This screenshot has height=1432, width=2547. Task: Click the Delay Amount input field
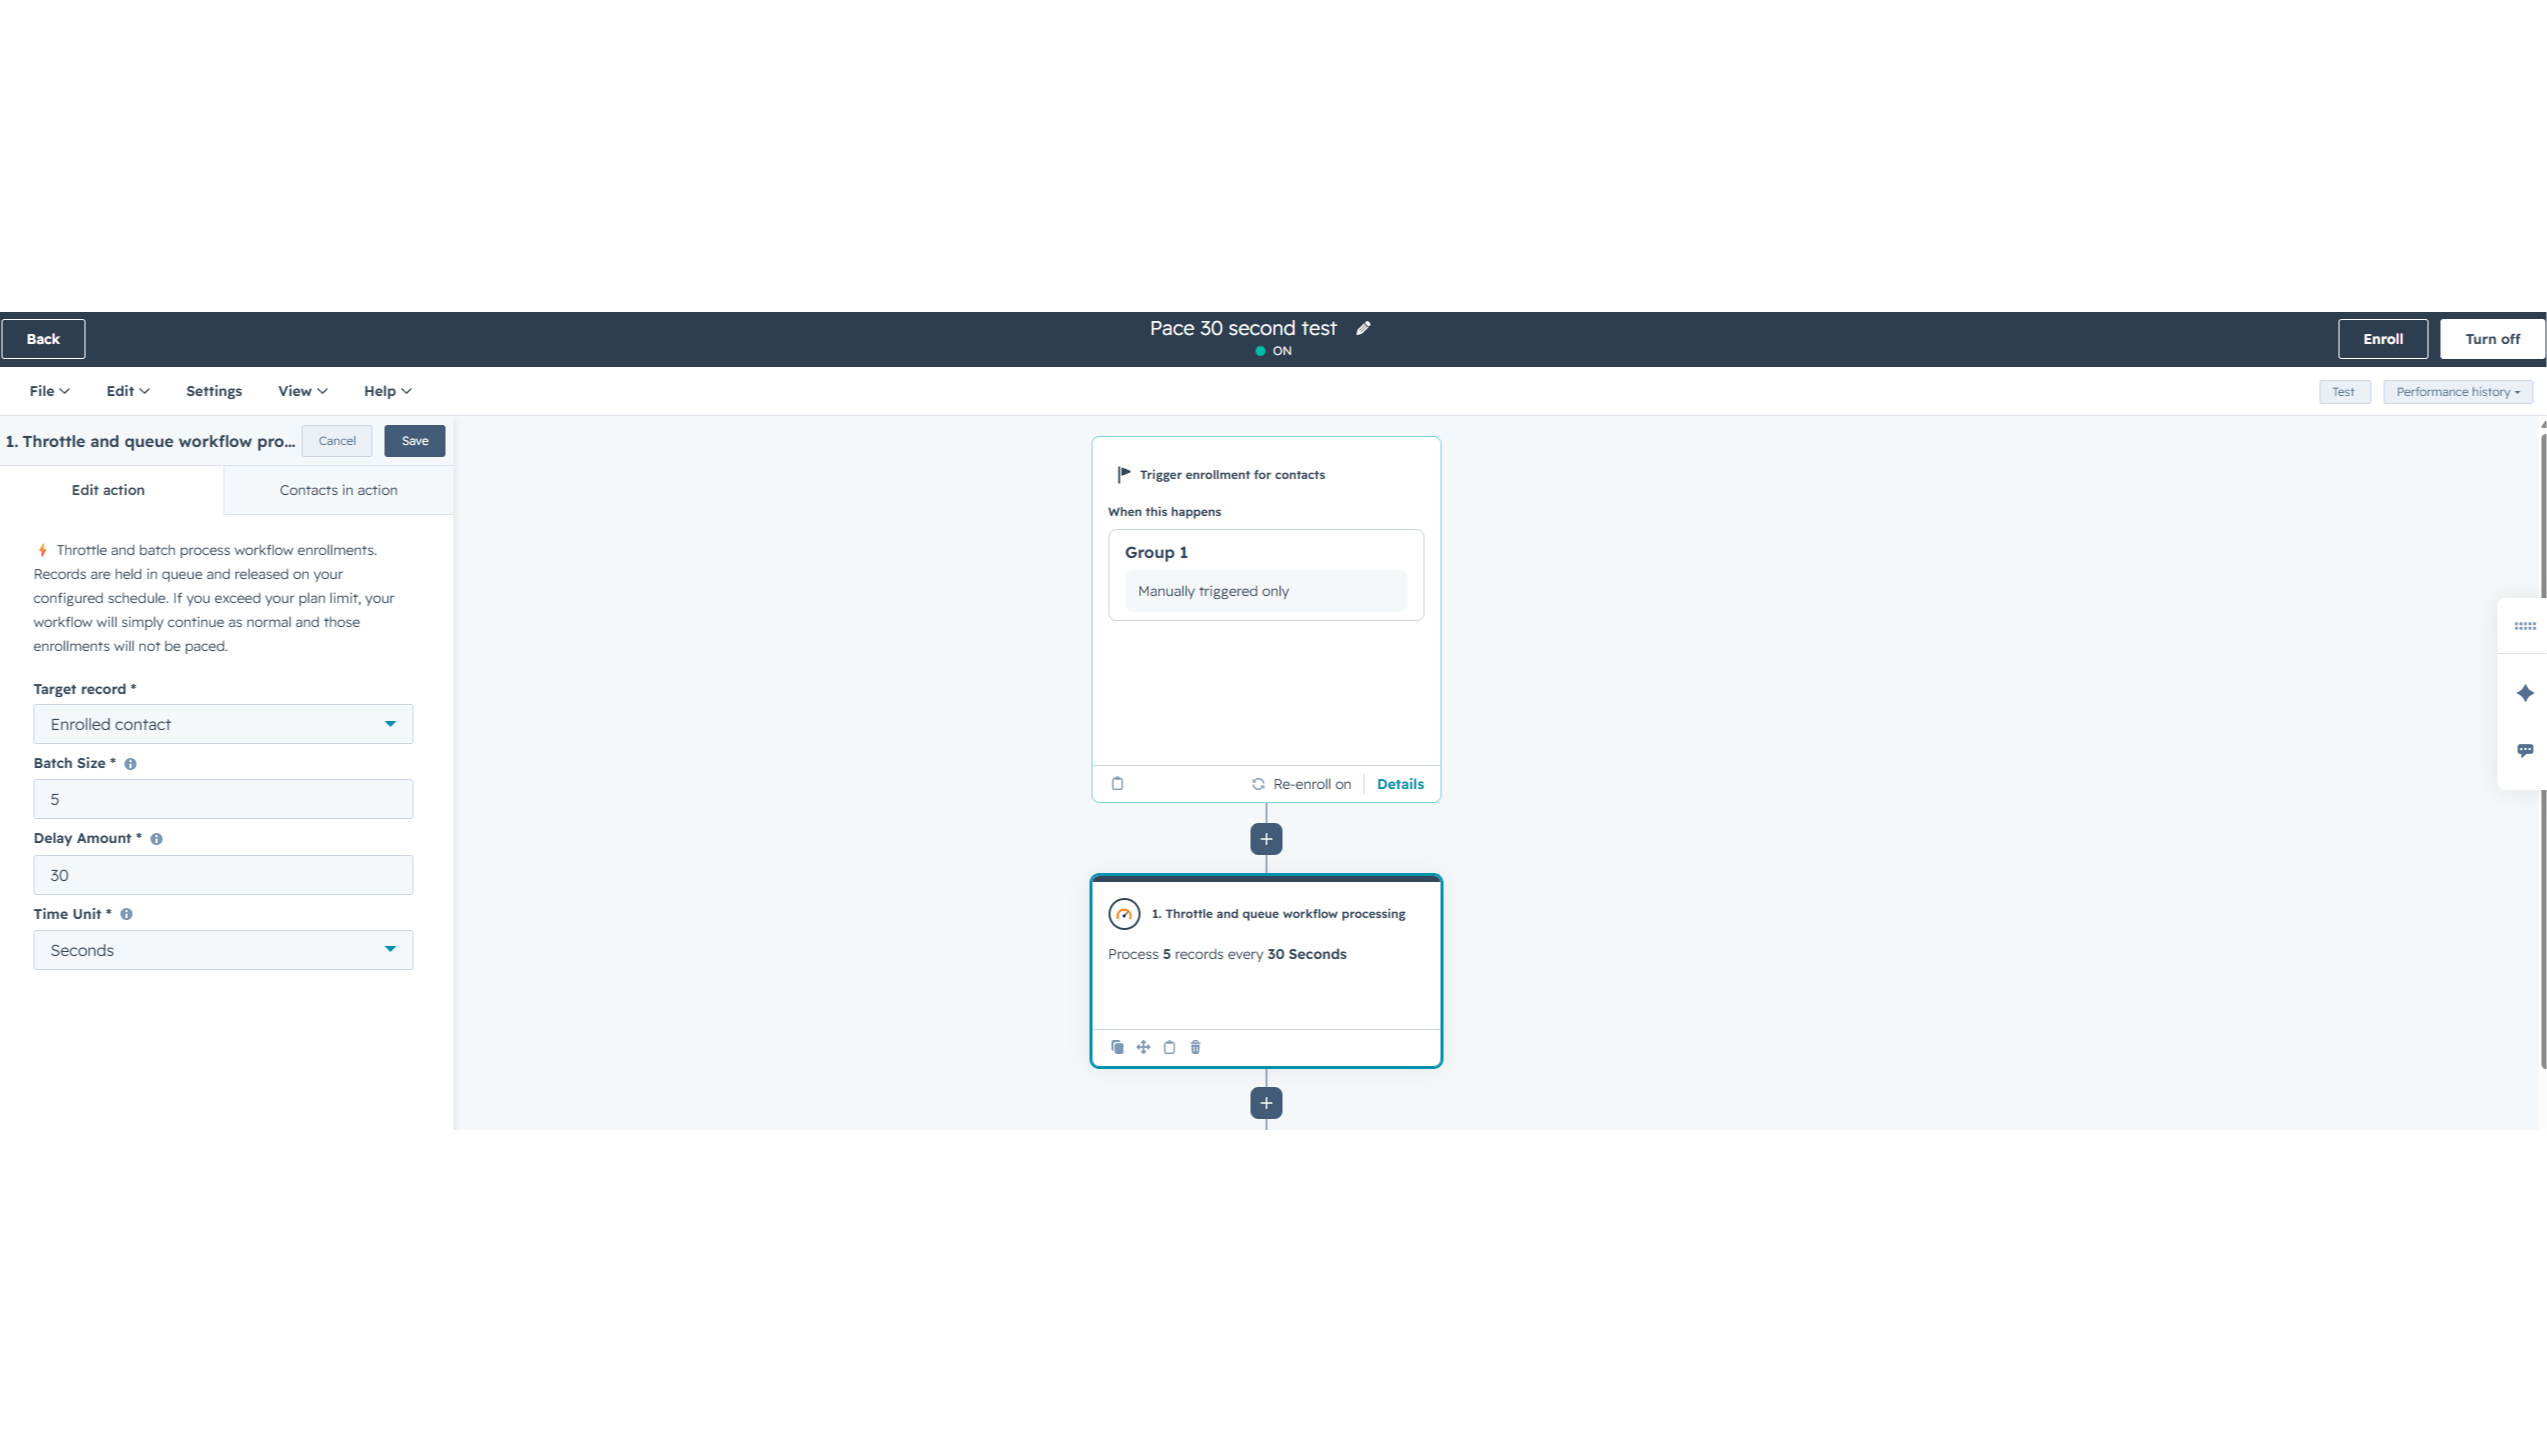click(x=223, y=875)
